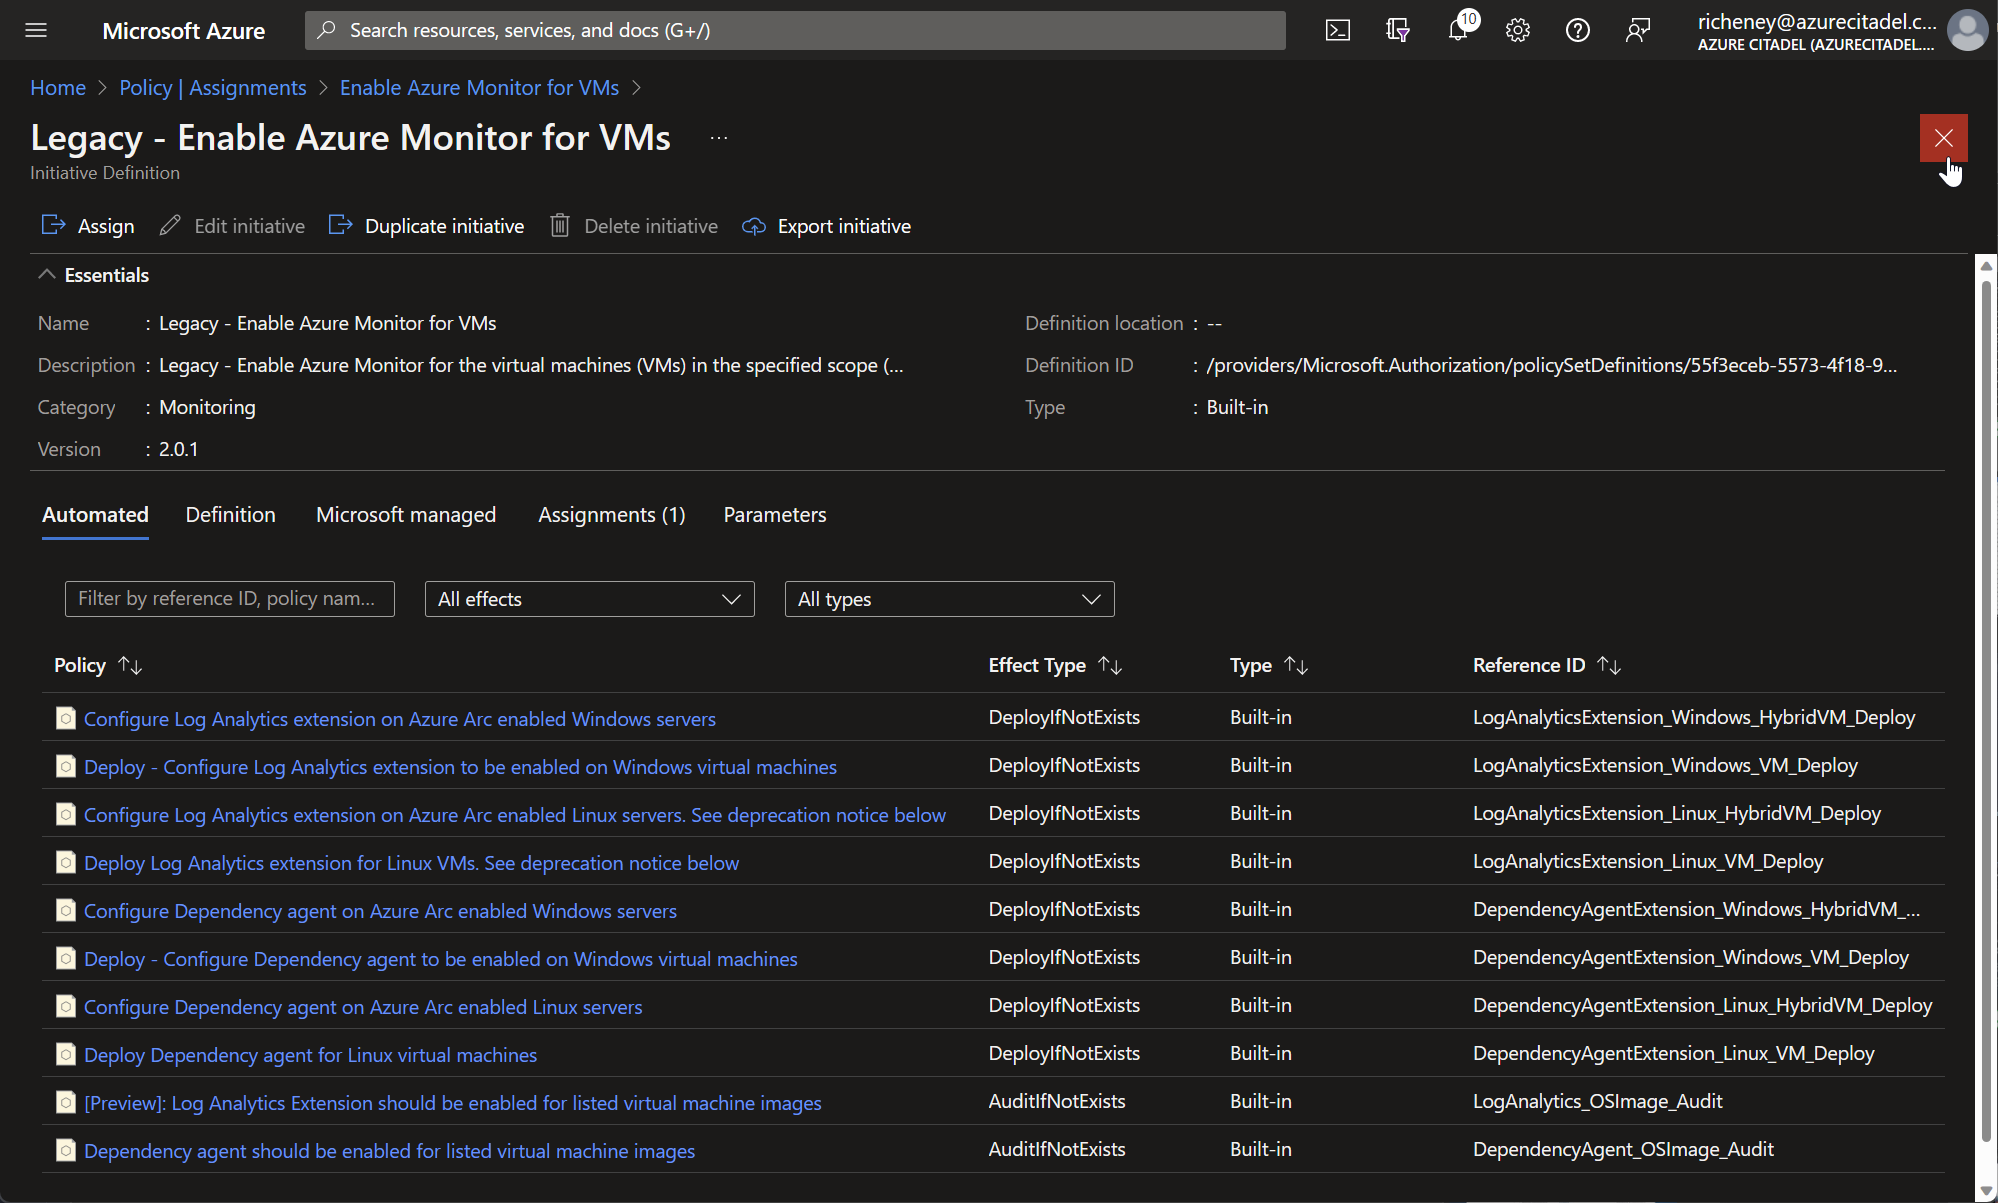Open Configure Dependency agent on Arc Linux servers policy

(363, 1007)
